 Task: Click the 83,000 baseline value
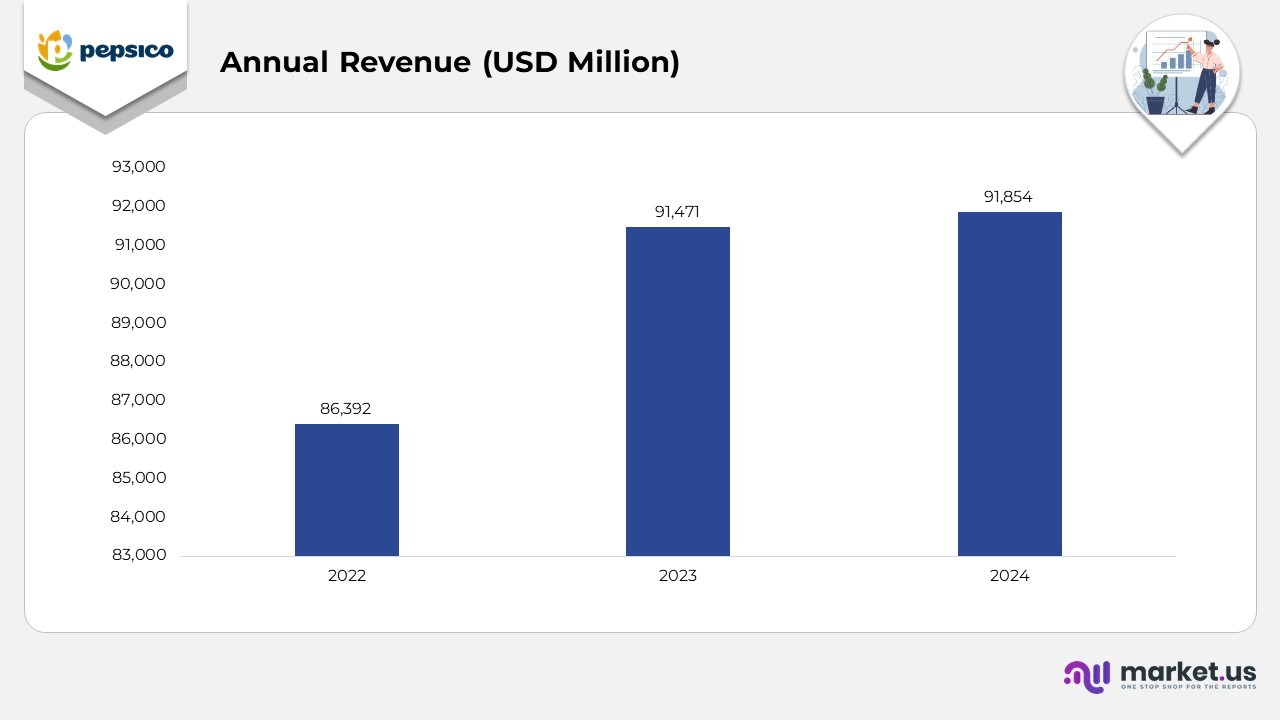coord(138,554)
